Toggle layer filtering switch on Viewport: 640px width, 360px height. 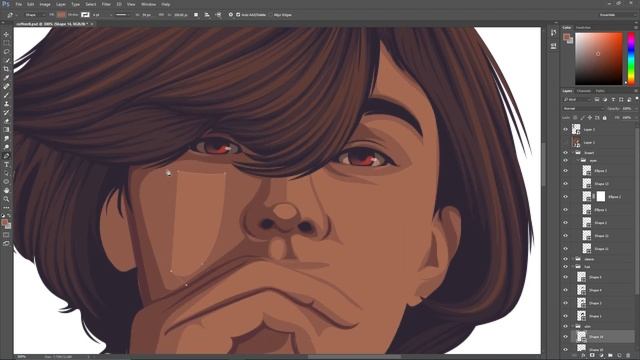637,99
